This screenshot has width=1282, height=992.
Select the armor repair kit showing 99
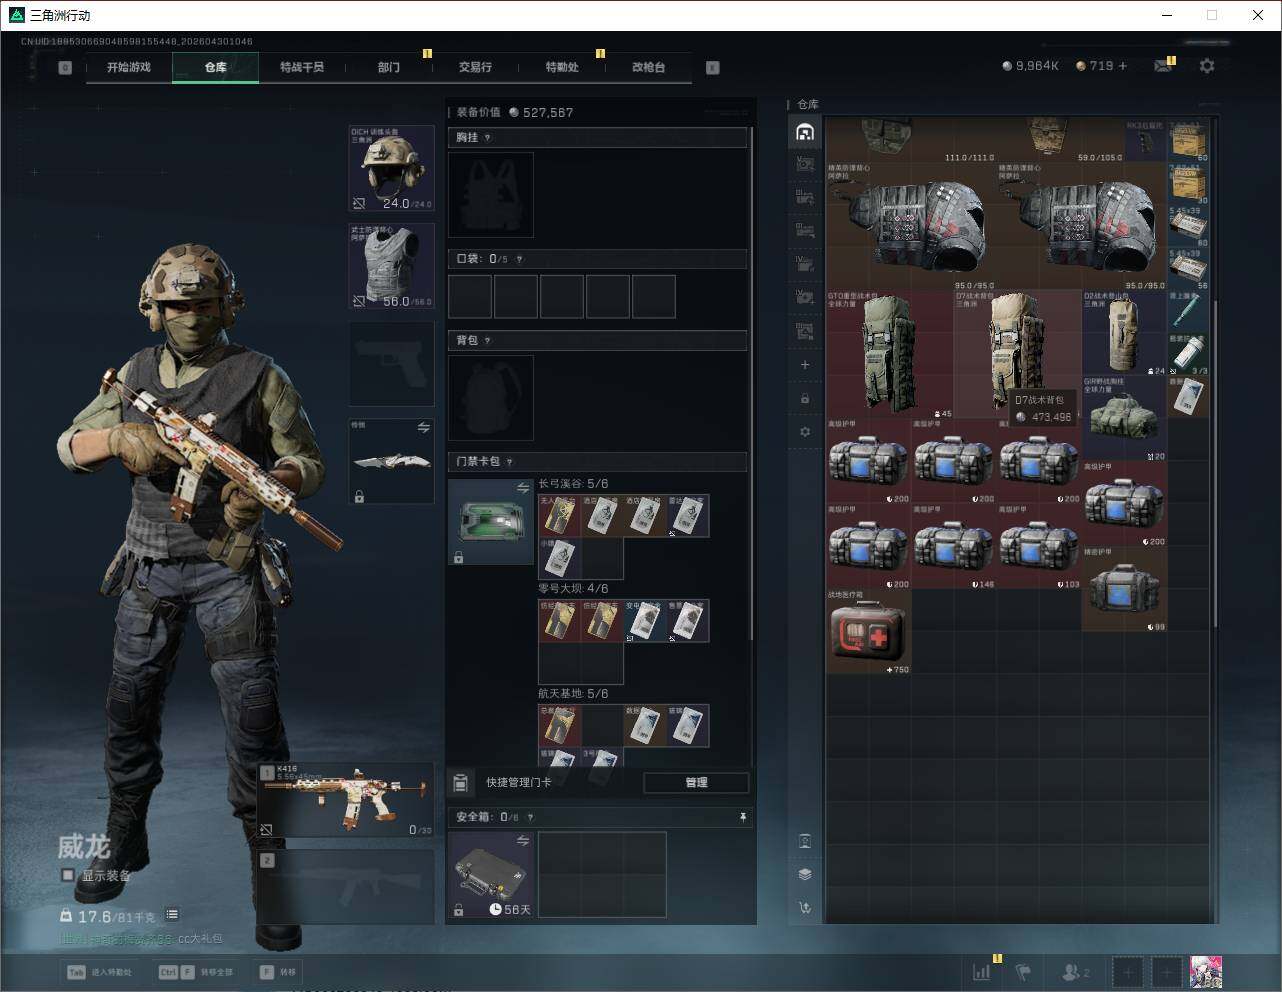click(x=1124, y=589)
